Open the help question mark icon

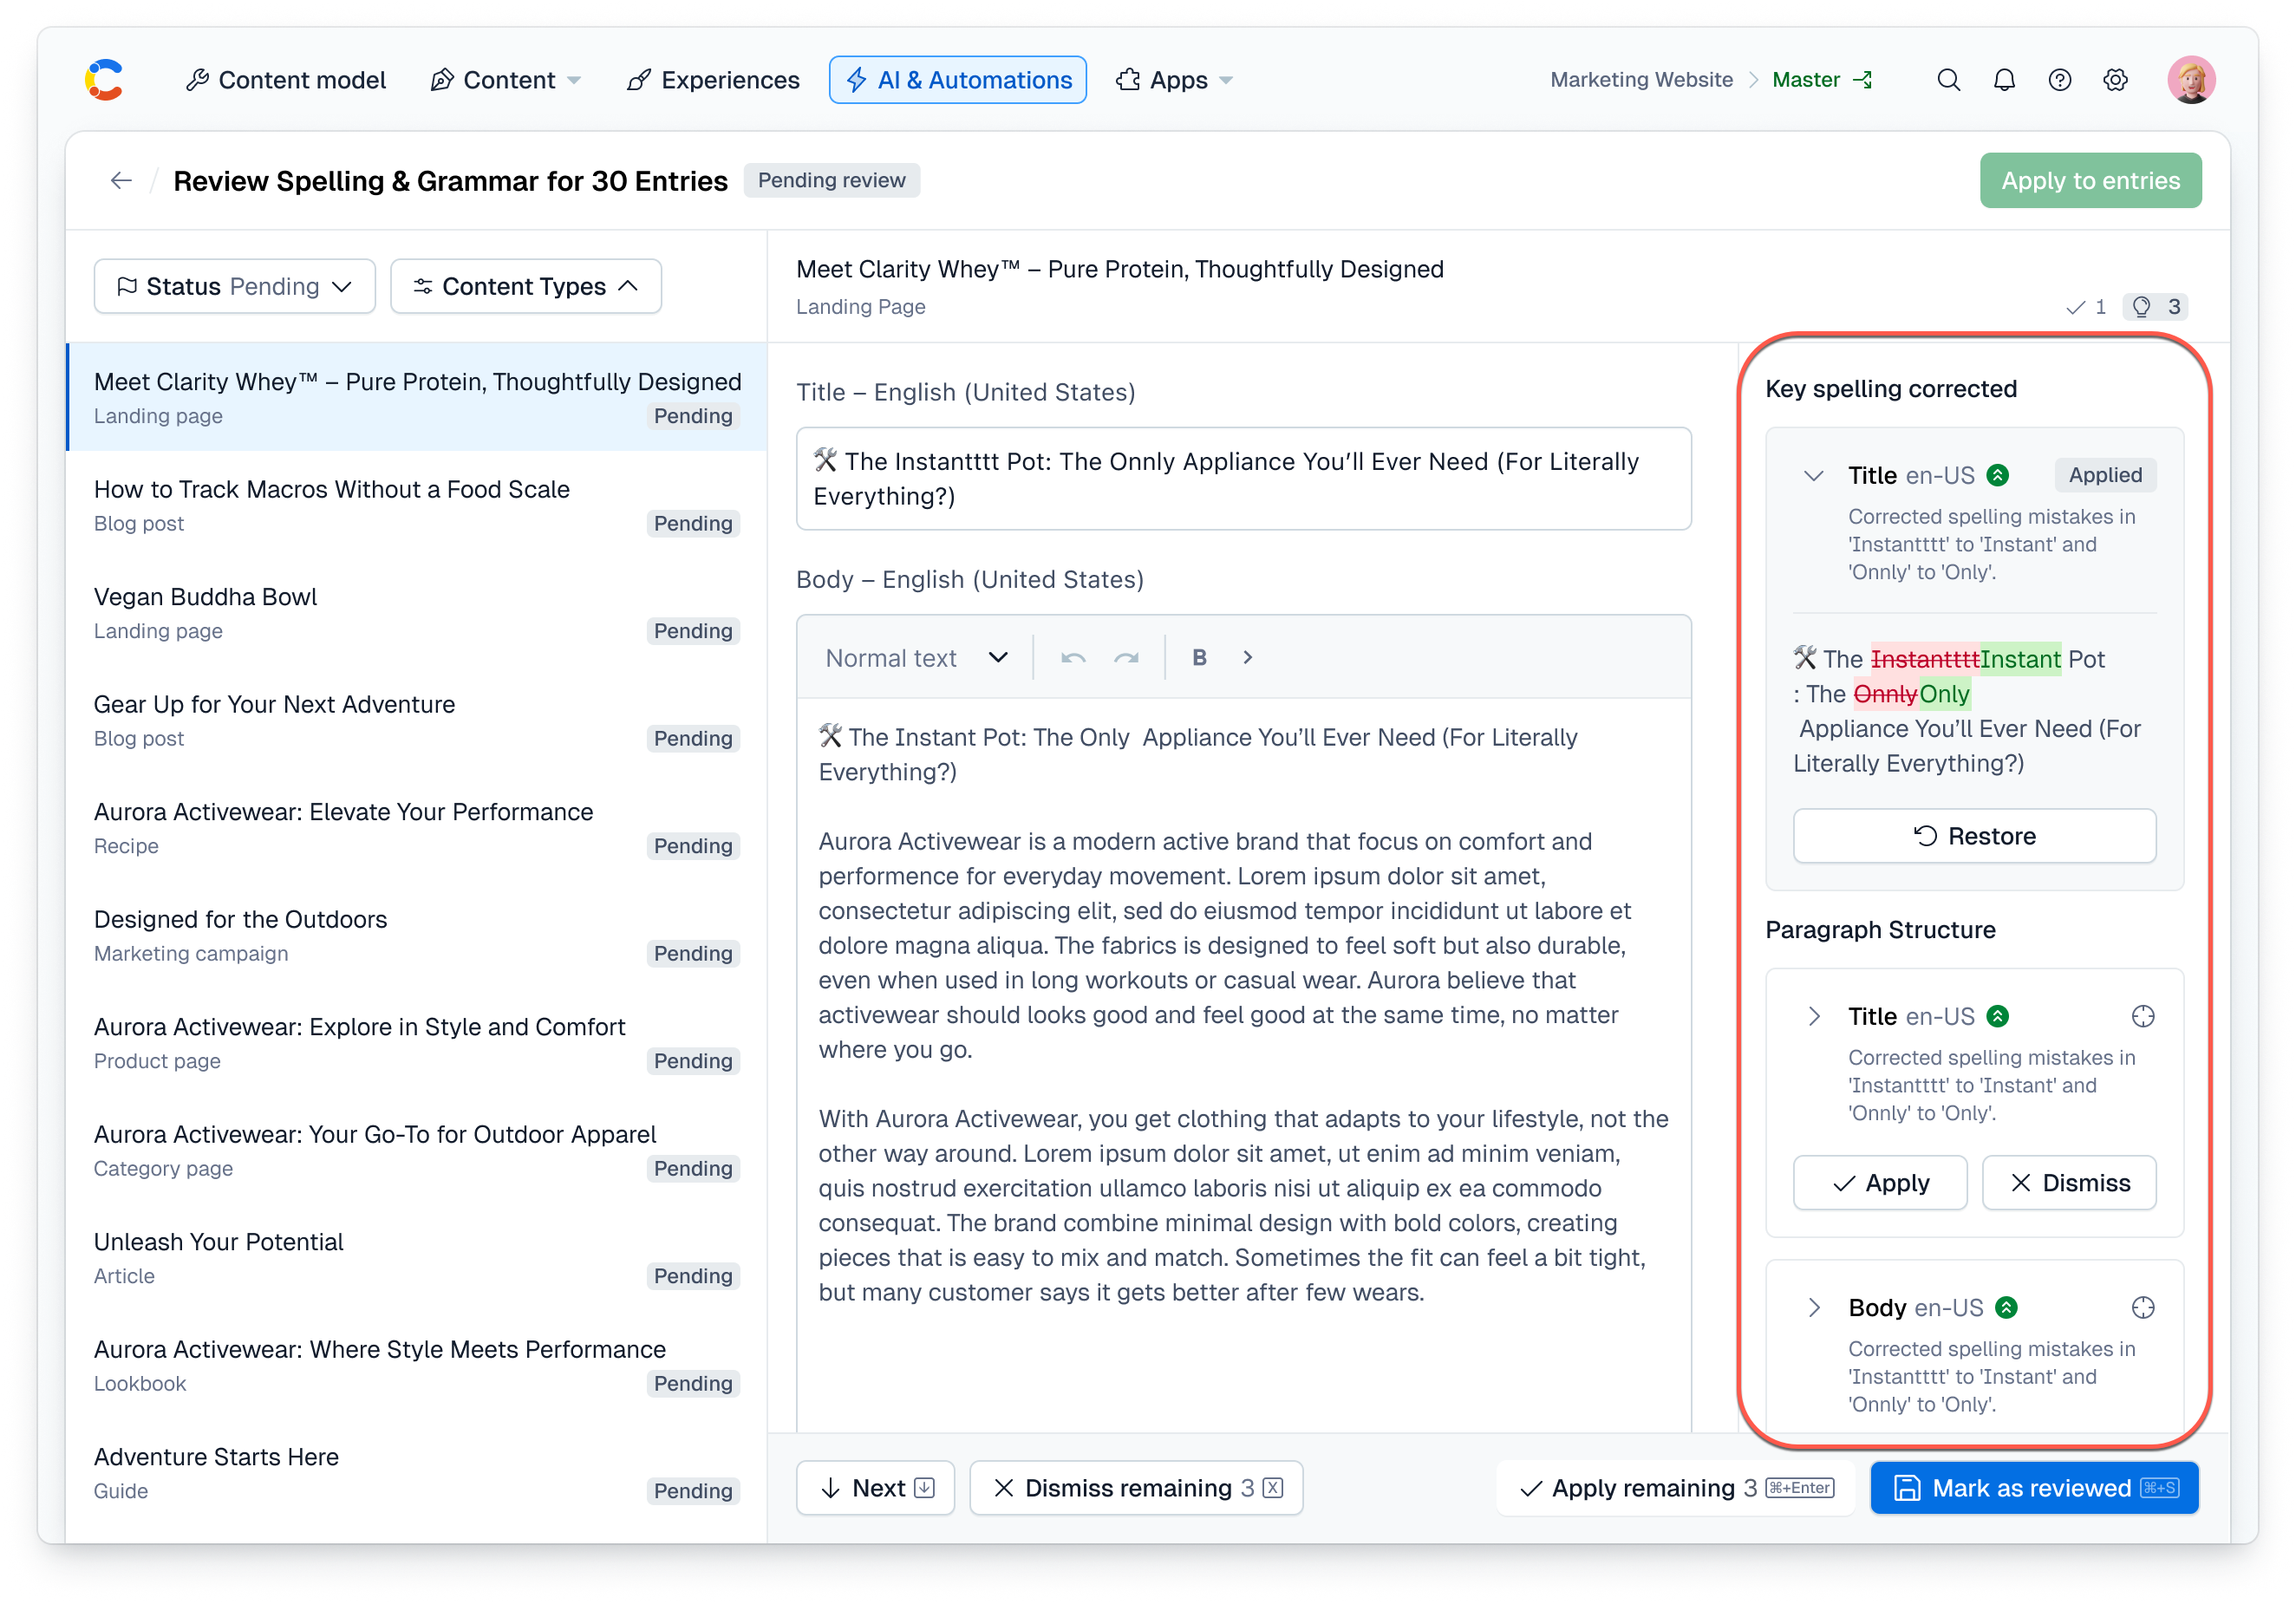pyautogui.click(x=2059, y=80)
